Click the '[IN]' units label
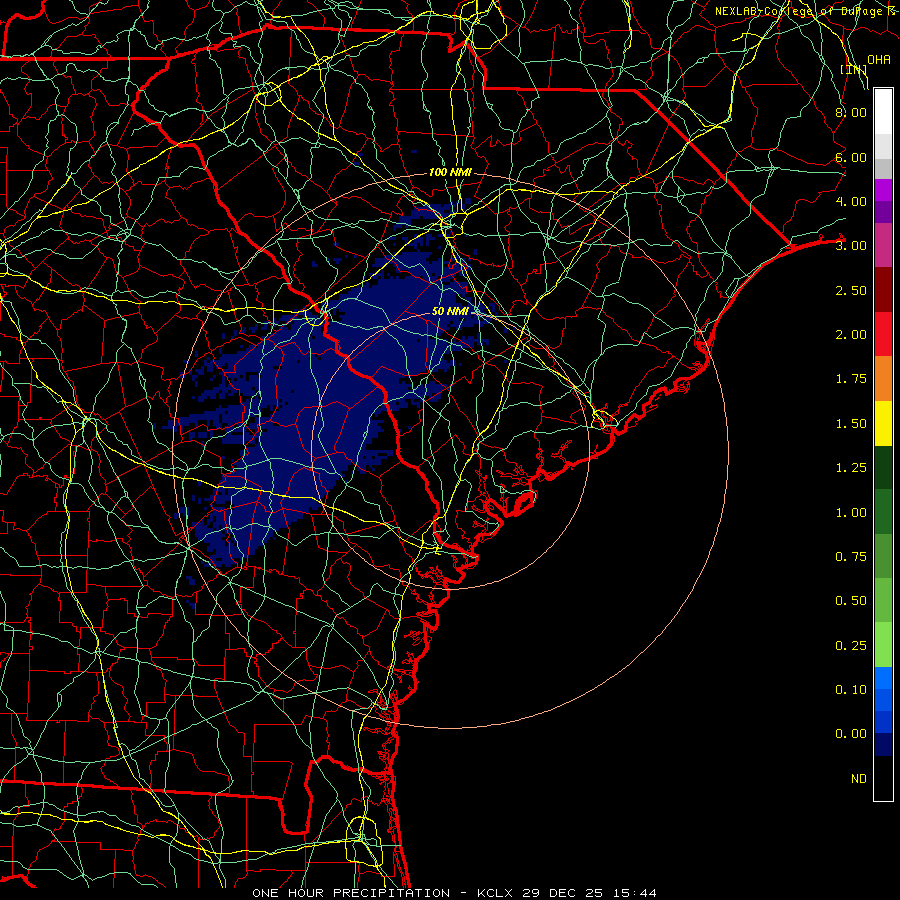This screenshot has height=900, width=900. coord(853,69)
